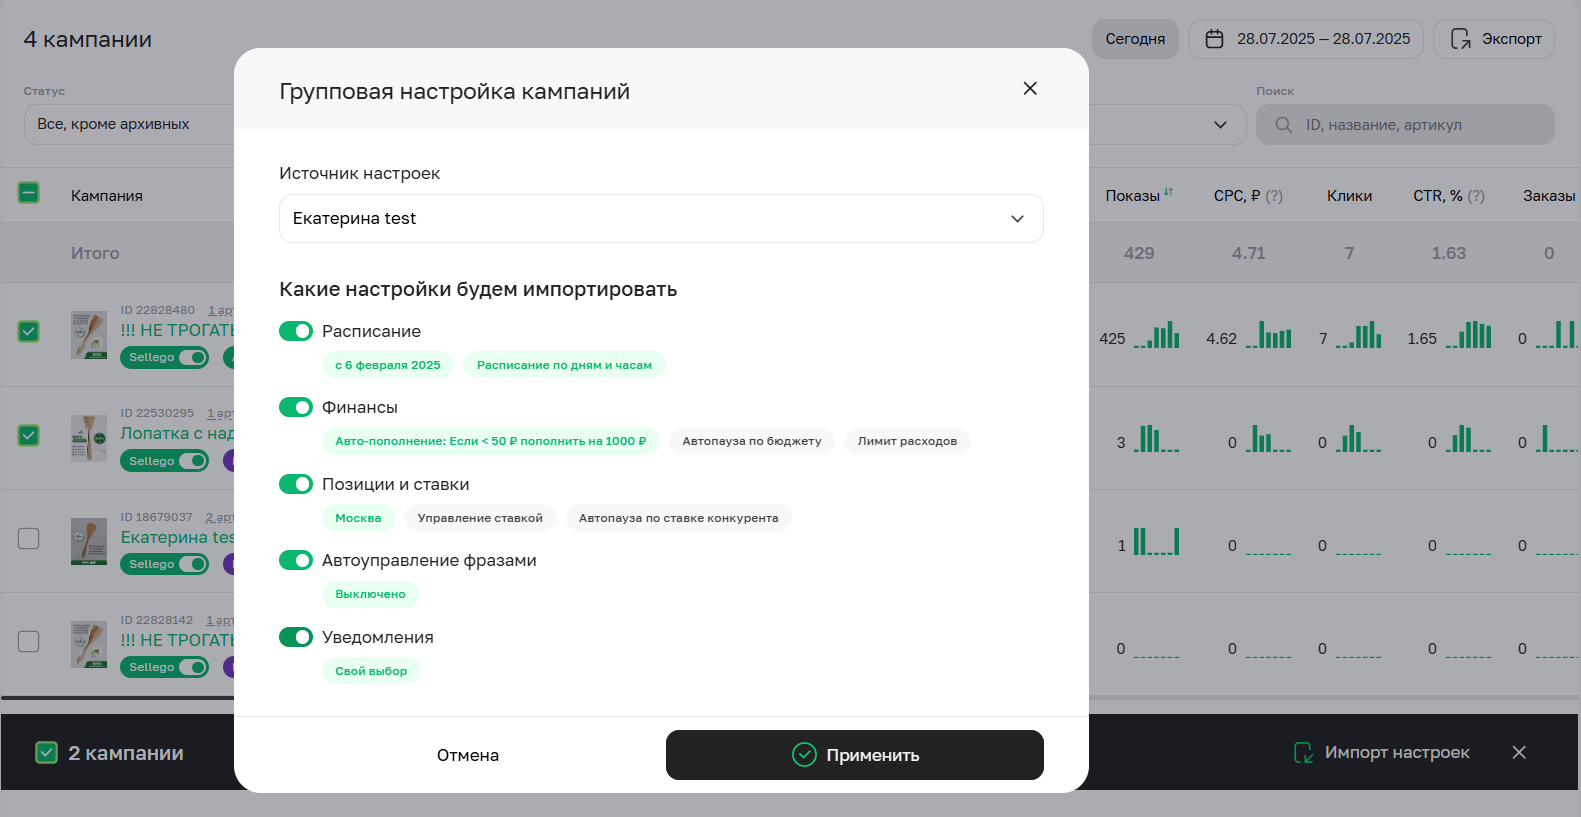1581x817 pixels.
Task: Click Отмена to cancel
Action: pyautogui.click(x=467, y=755)
